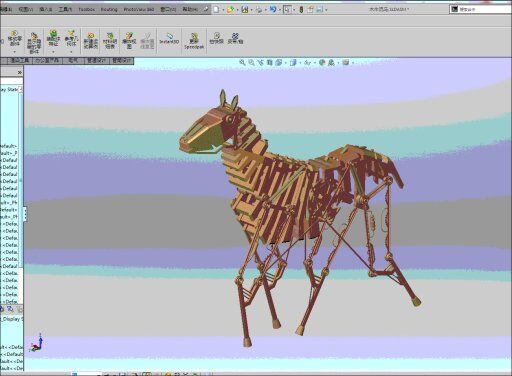
Task: Open the Section View tool
Action: pyautogui.click(x=270, y=62)
